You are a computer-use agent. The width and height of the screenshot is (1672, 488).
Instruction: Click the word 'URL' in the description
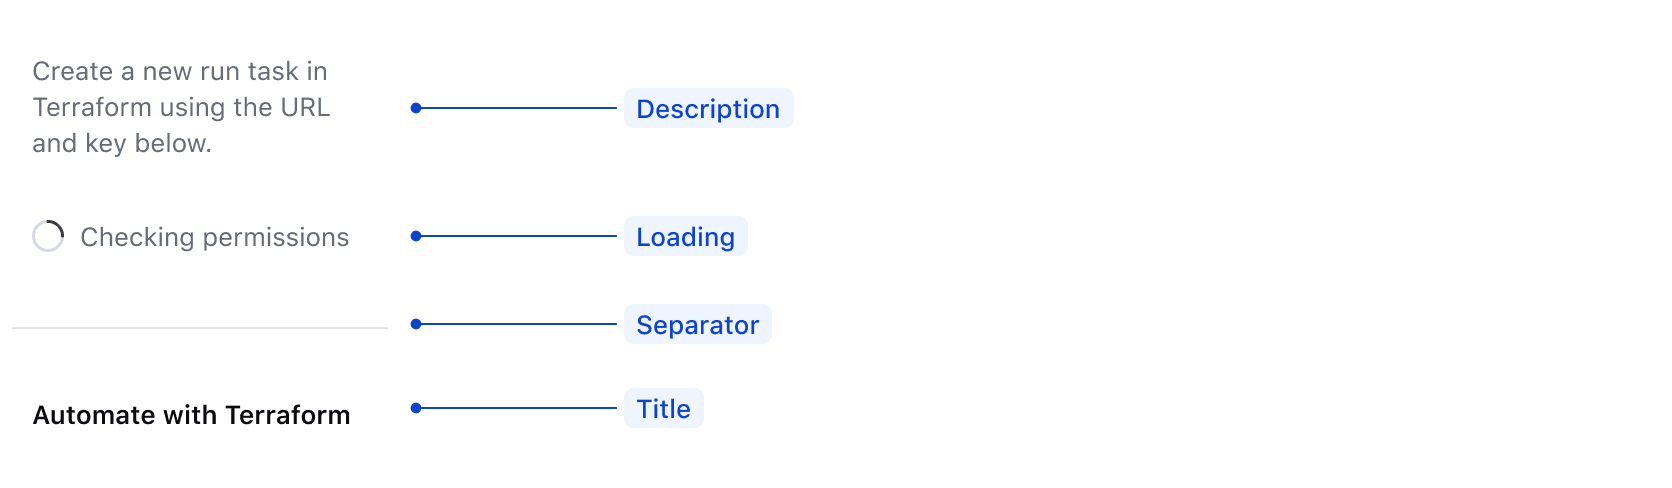click(x=305, y=107)
